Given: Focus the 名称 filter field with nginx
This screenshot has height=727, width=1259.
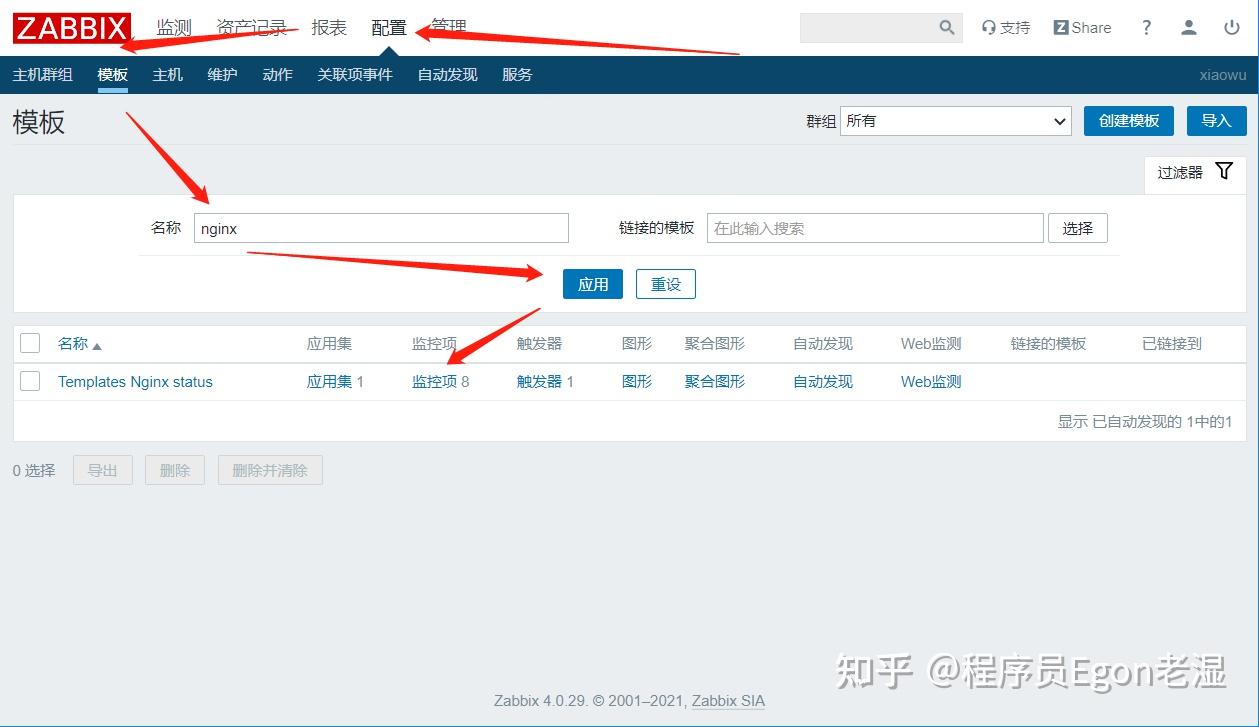Looking at the screenshot, I should (x=381, y=228).
